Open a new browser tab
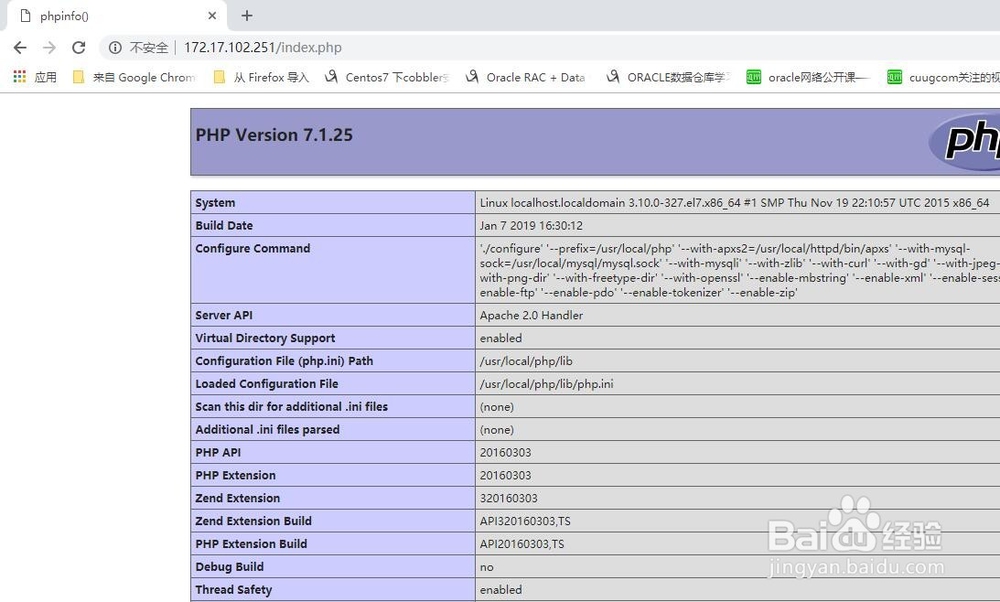 pyautogui.click(x=246, y=15)
